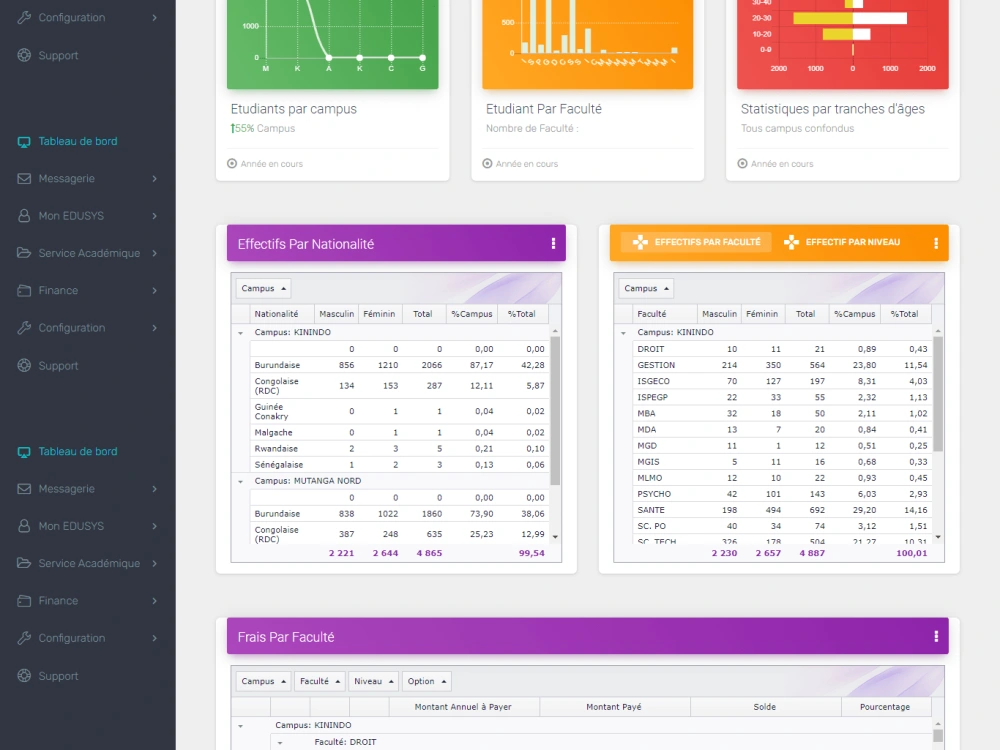
Task: Collapse Campus: KININDO group in Frais table
Action: [240, 726]
